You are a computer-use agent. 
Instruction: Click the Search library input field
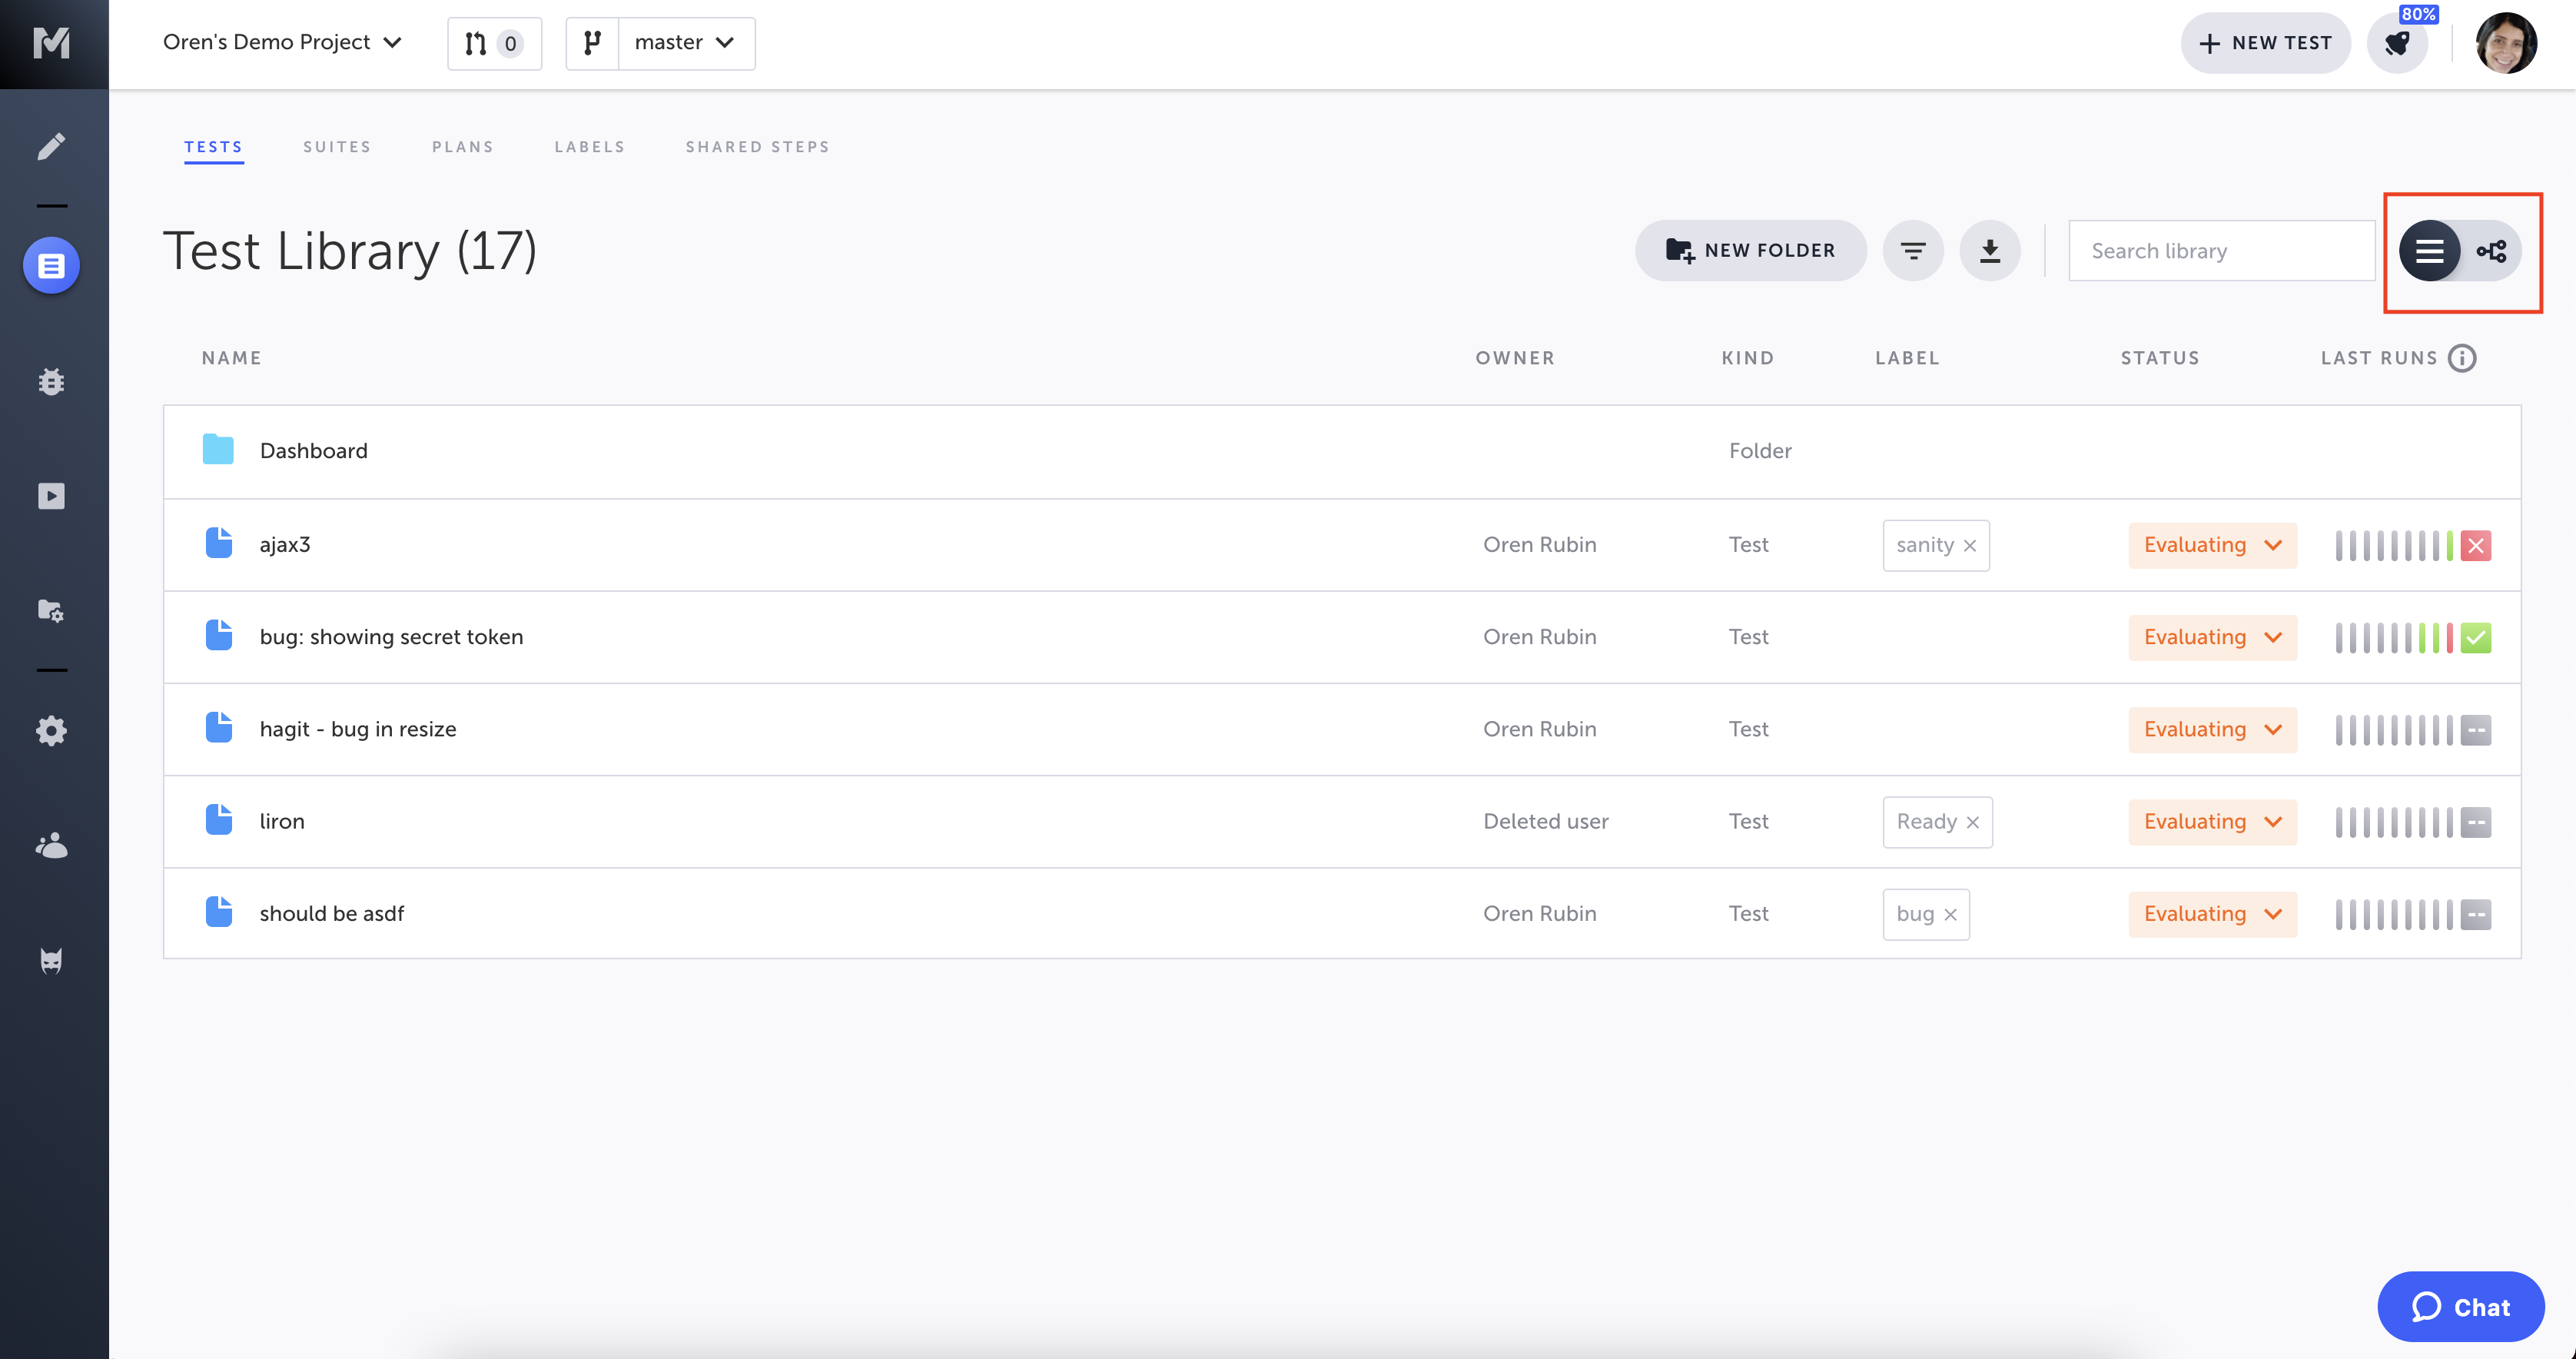click(2220, 251)
